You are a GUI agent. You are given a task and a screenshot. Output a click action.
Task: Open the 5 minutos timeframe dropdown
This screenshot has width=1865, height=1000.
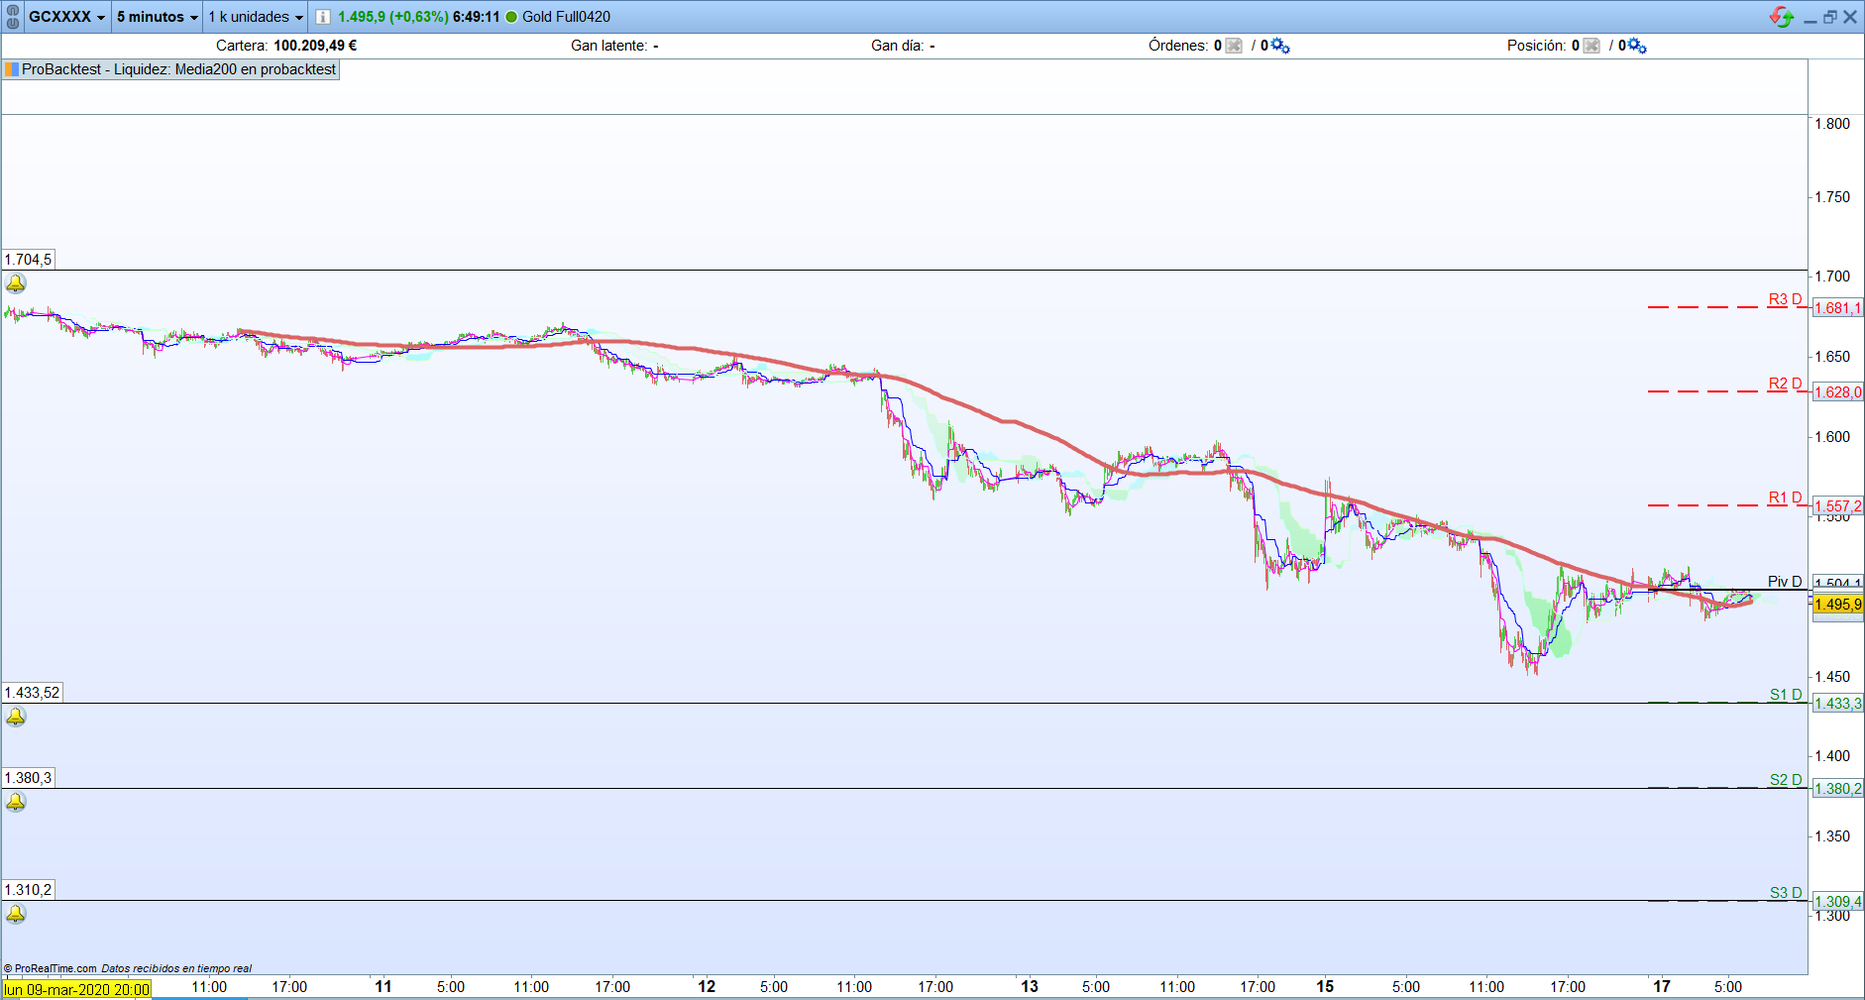tap(155, 16)
